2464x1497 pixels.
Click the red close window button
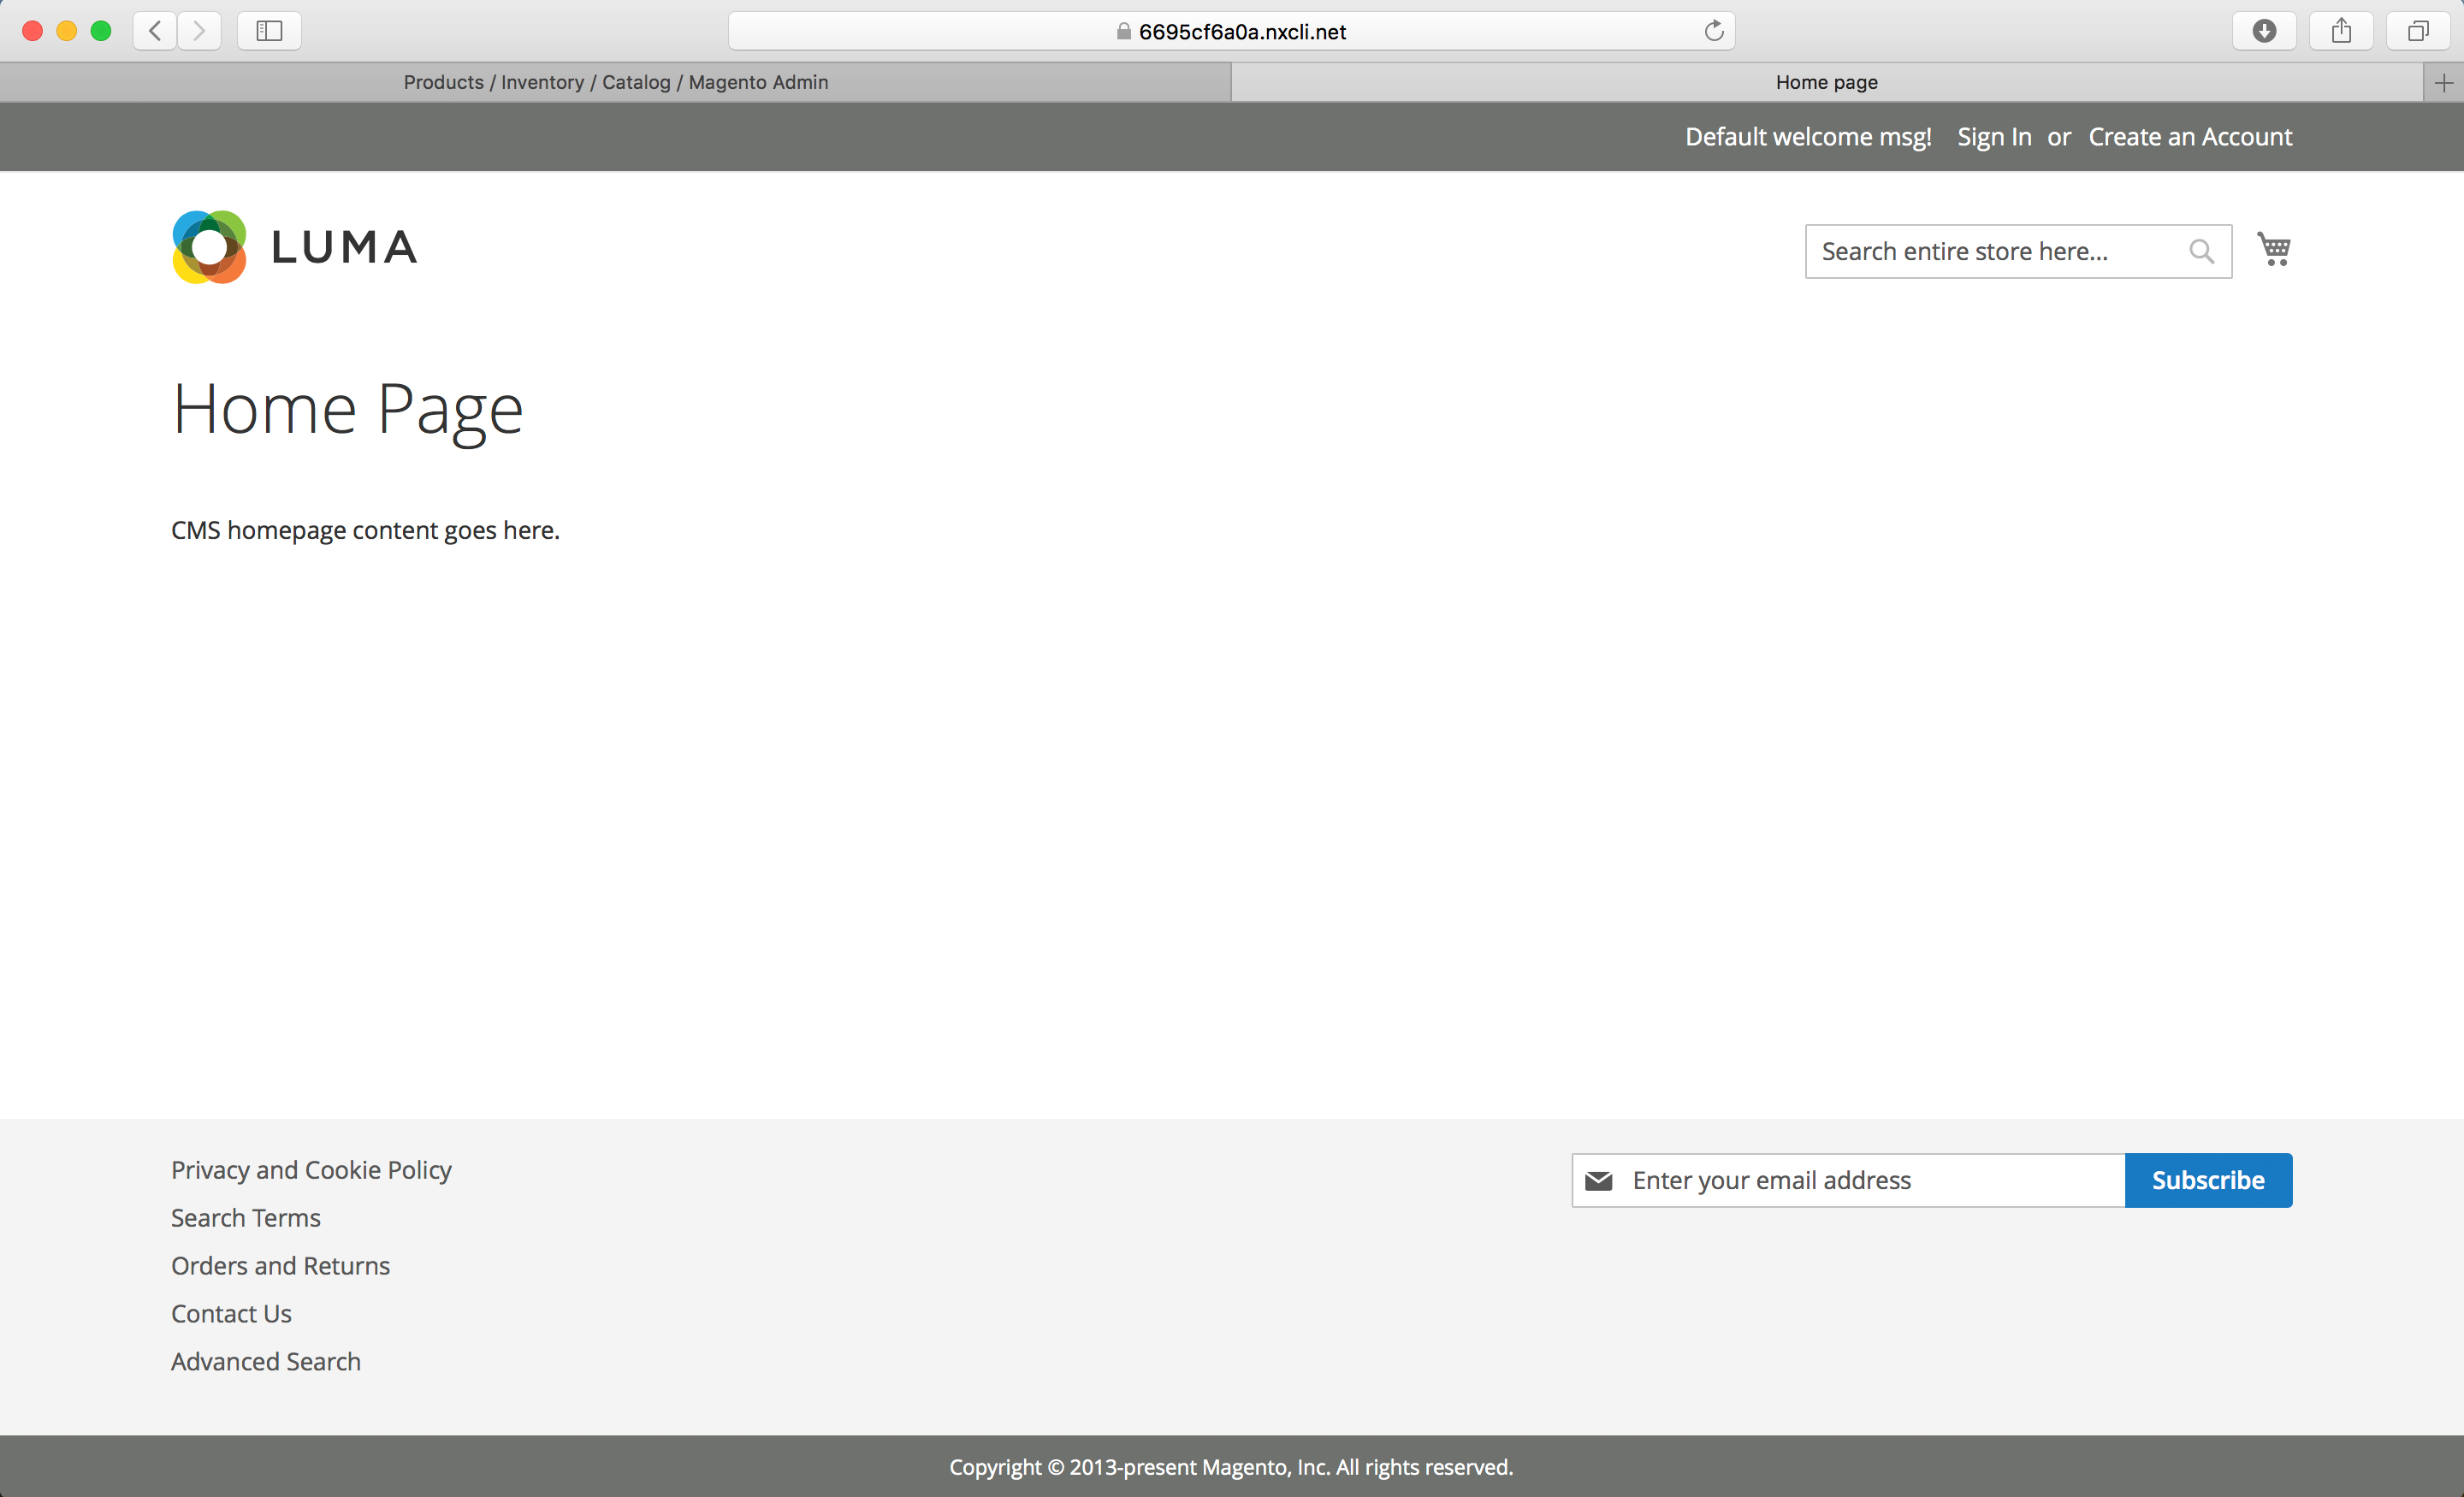(32, 31)
